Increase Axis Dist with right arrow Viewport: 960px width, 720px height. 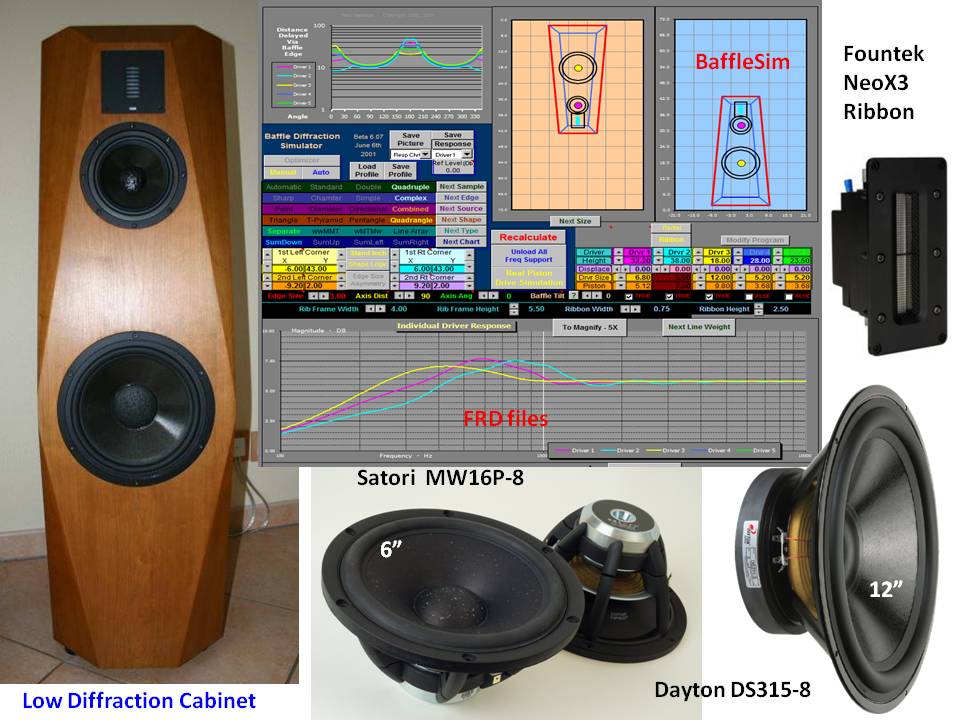408,296
